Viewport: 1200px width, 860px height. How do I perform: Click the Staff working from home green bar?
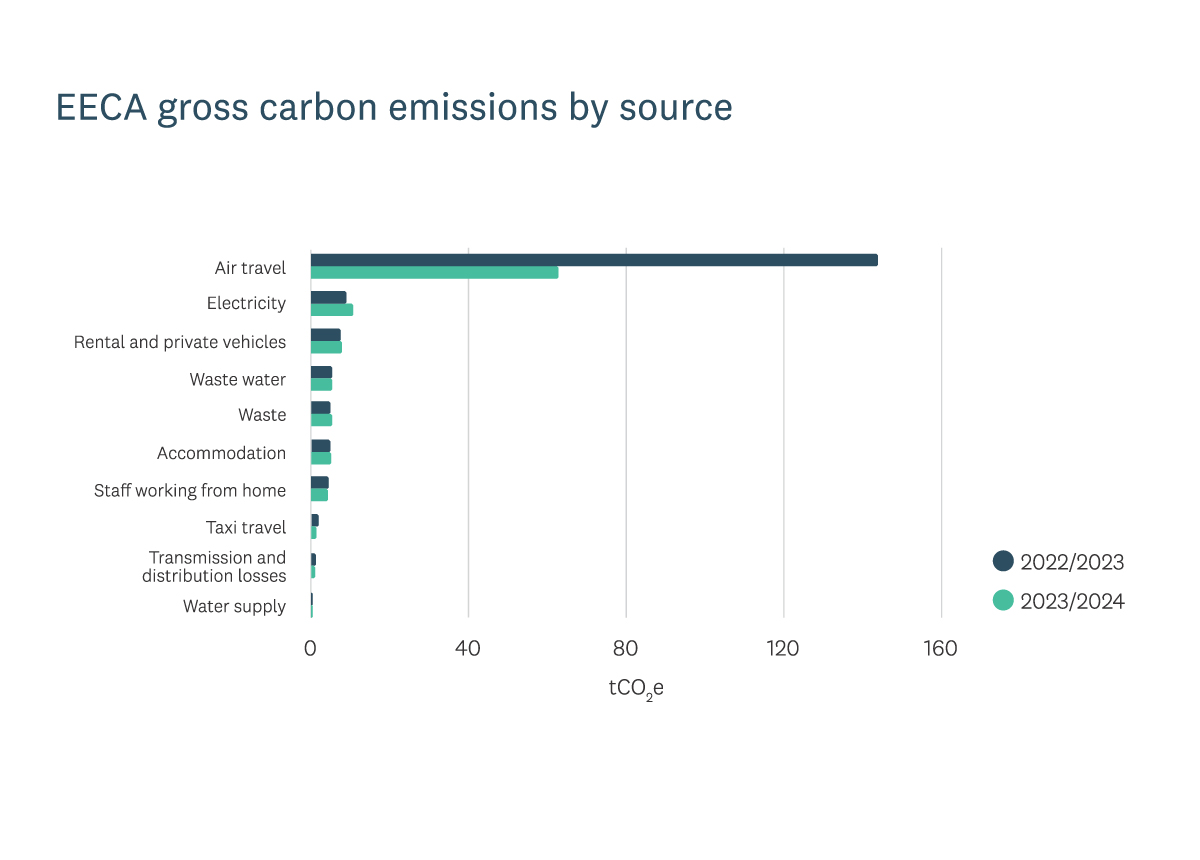[319, 495]
